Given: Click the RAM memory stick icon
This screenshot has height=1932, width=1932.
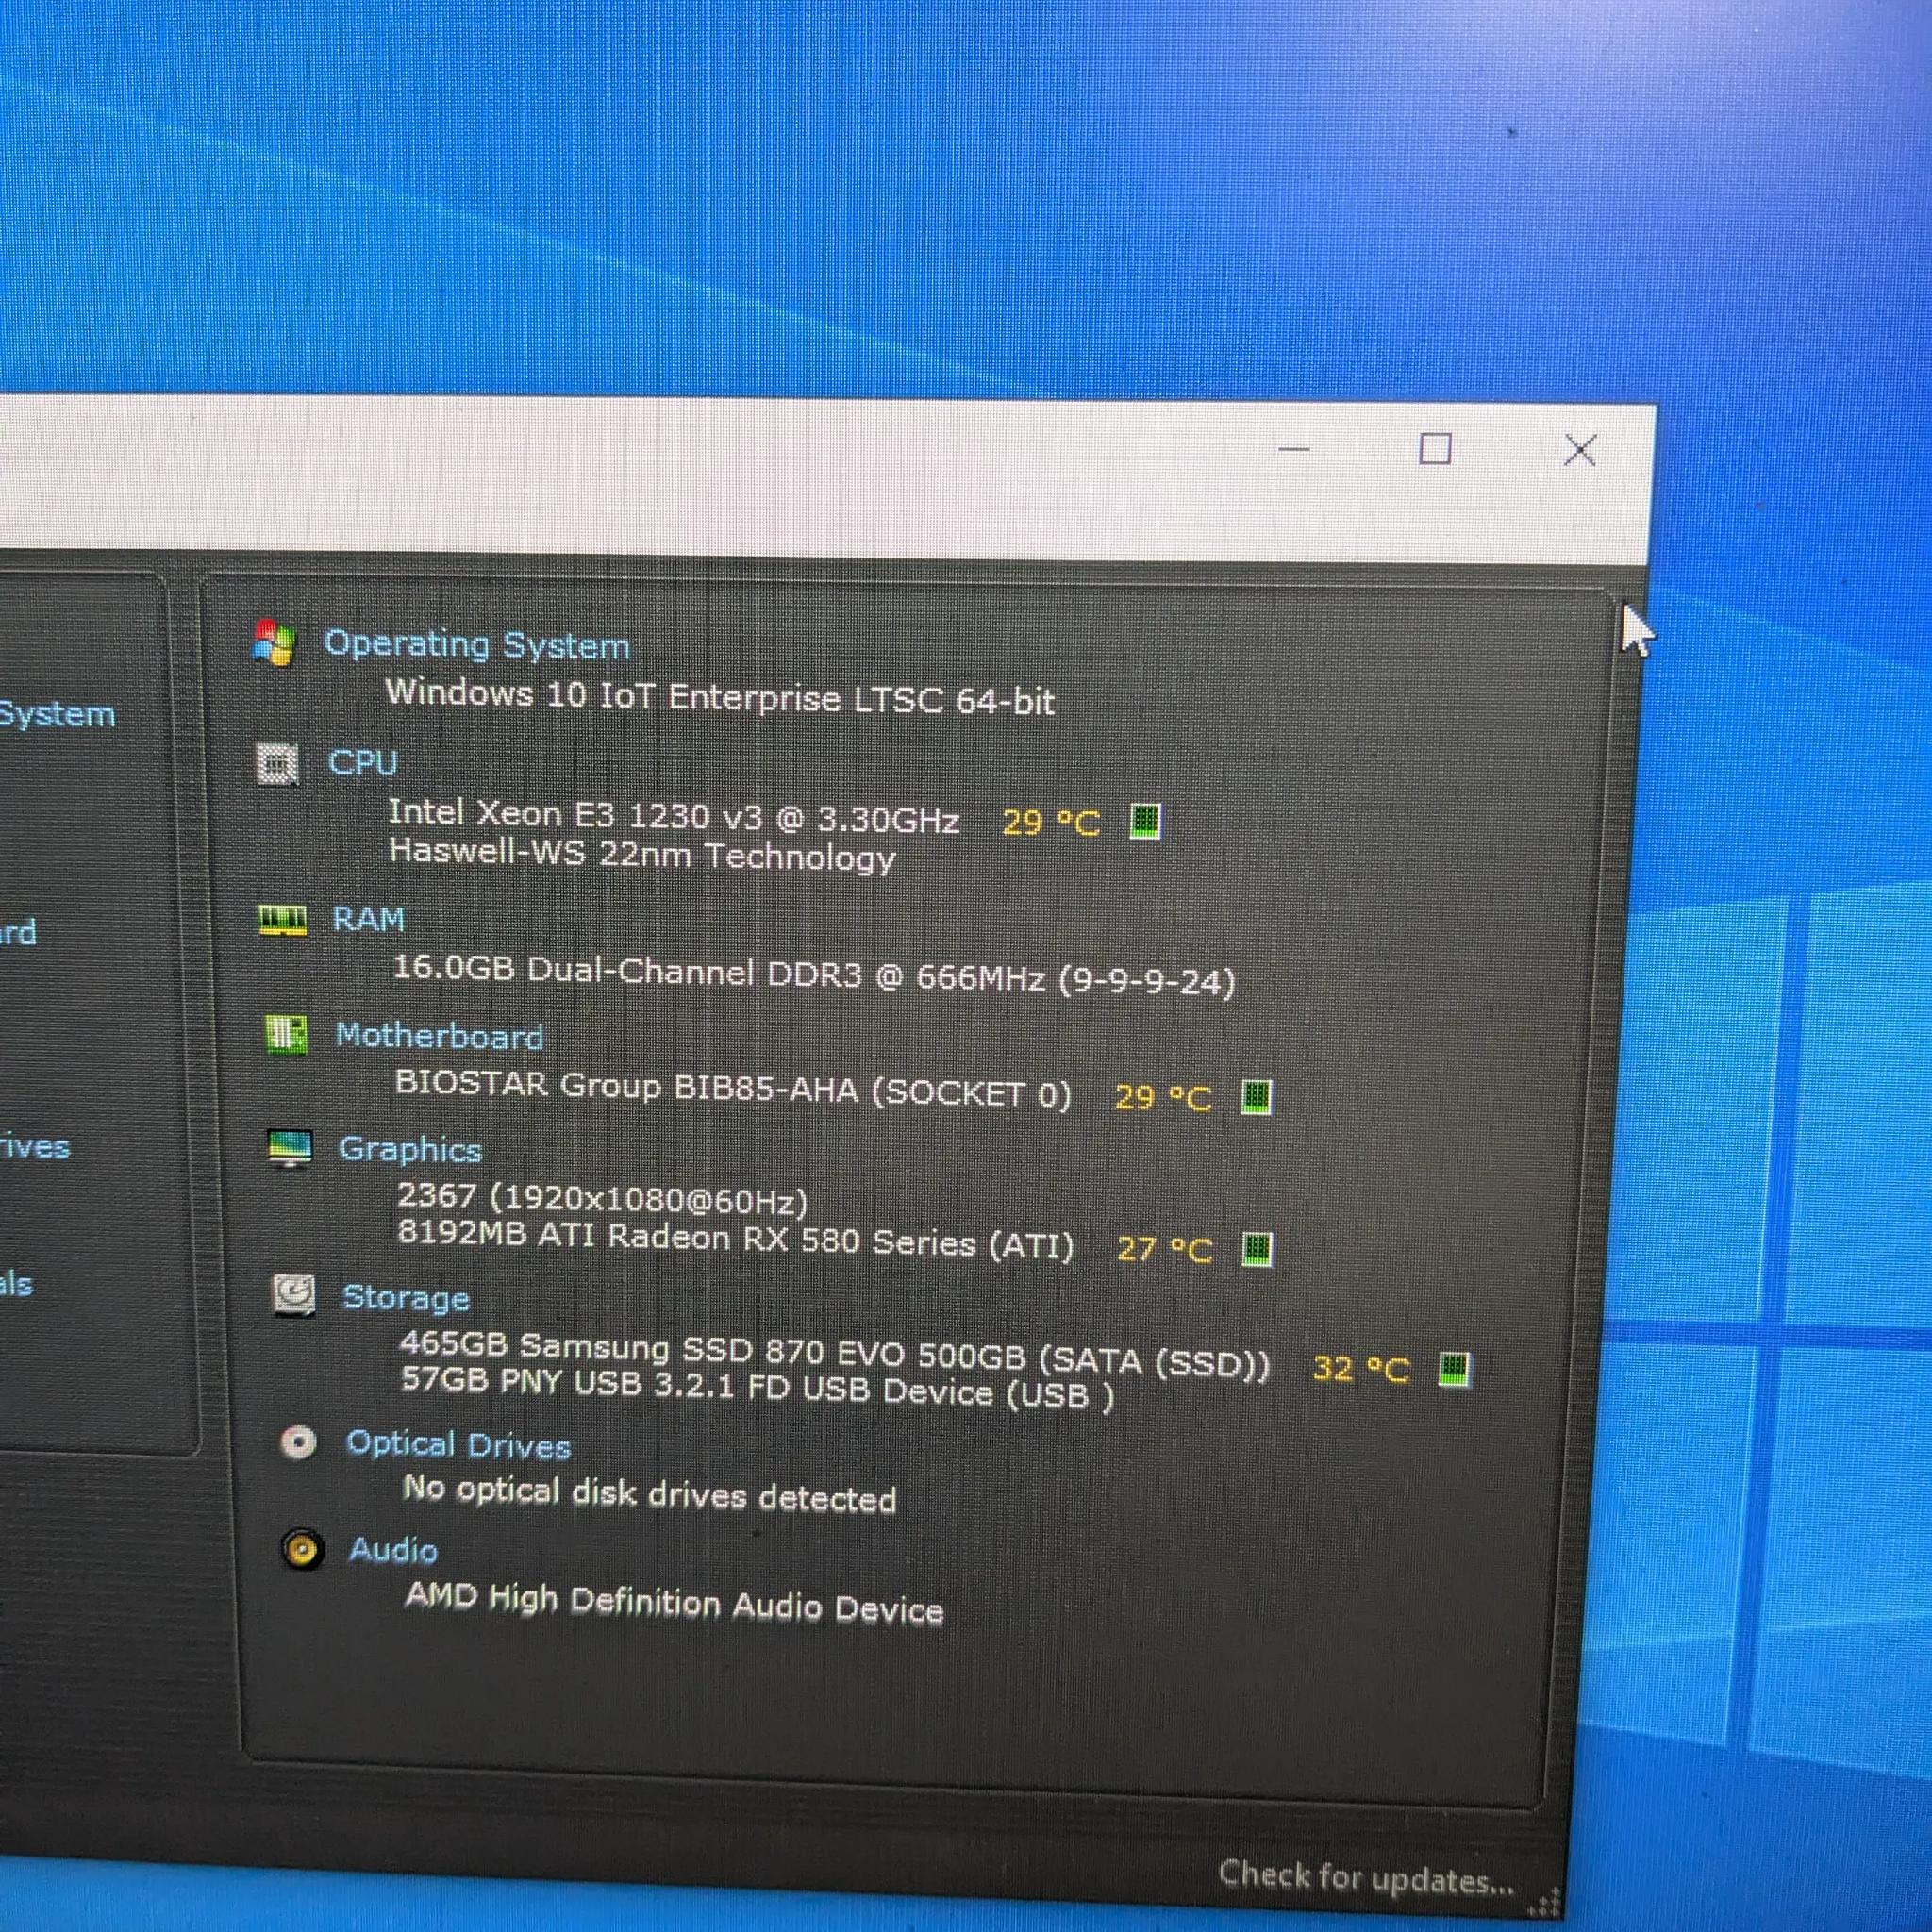Looking at the screenshot, I should coord(283,920).
